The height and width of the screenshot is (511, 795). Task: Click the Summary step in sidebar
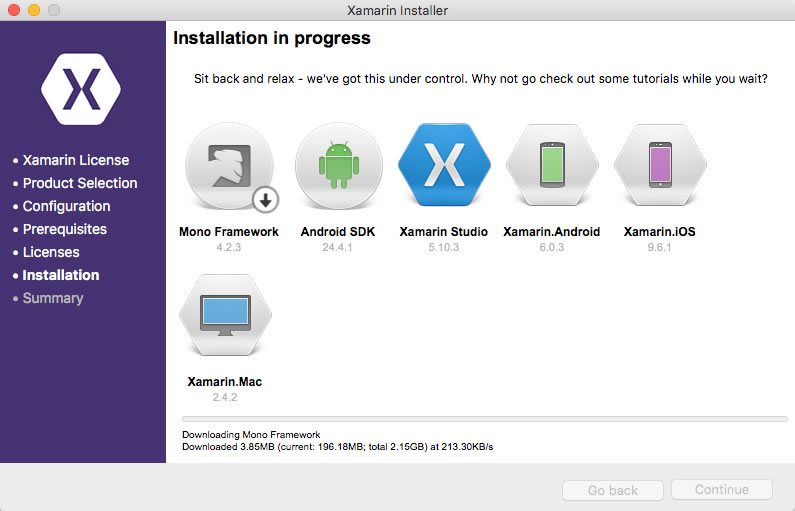(53, 298)
